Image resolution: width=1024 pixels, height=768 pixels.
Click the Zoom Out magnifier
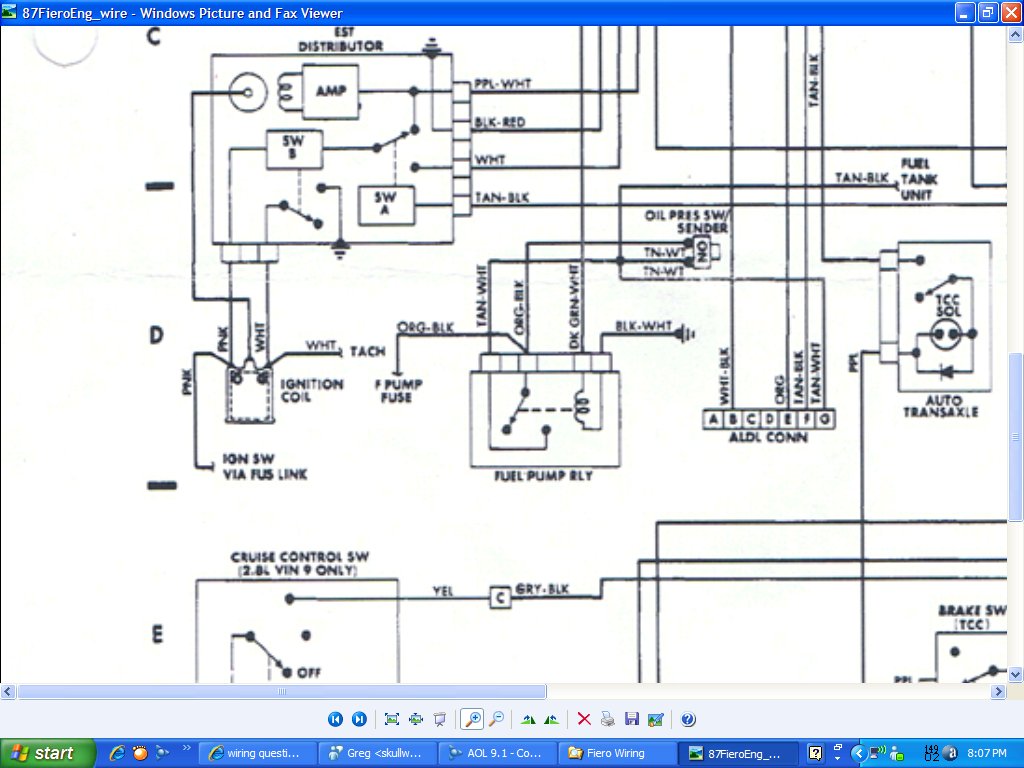pyautogui.click(x=497, y=719)
